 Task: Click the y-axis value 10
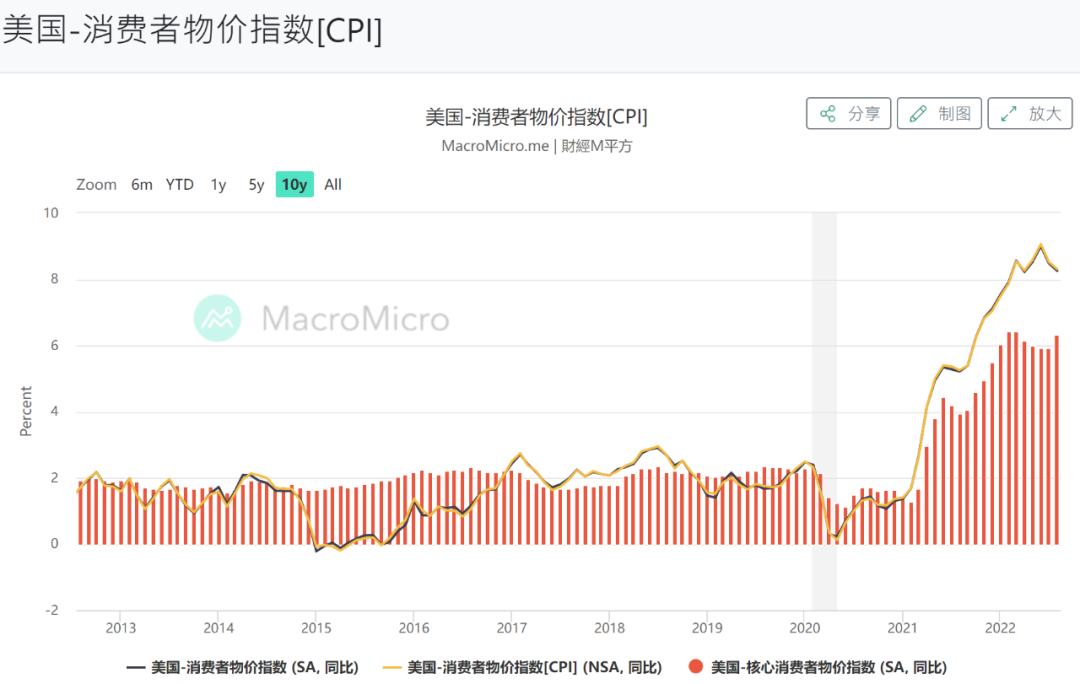(51, 213)
